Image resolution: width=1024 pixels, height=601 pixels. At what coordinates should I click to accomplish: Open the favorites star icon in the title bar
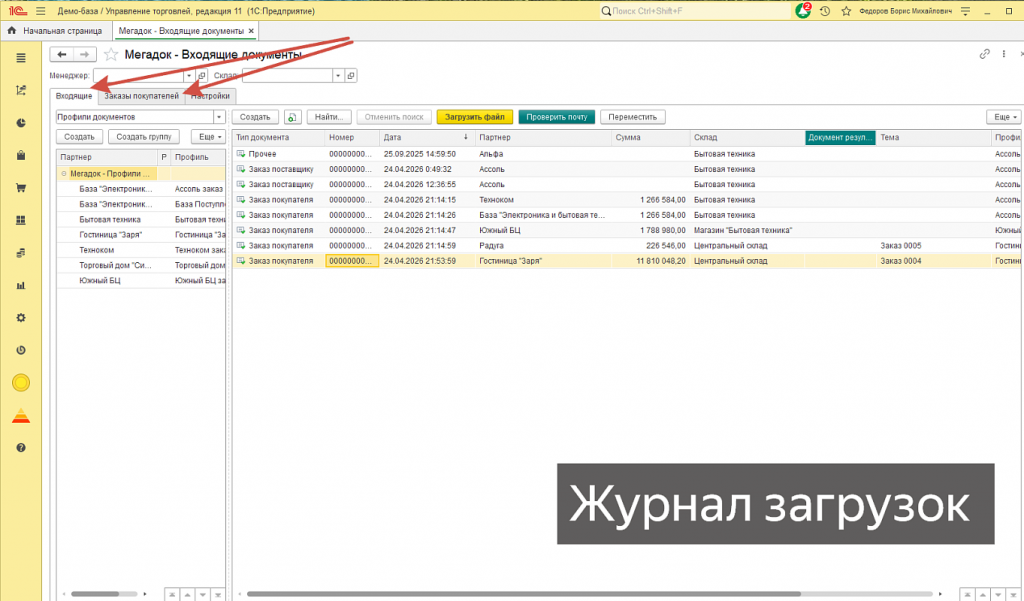coord(846,11)
